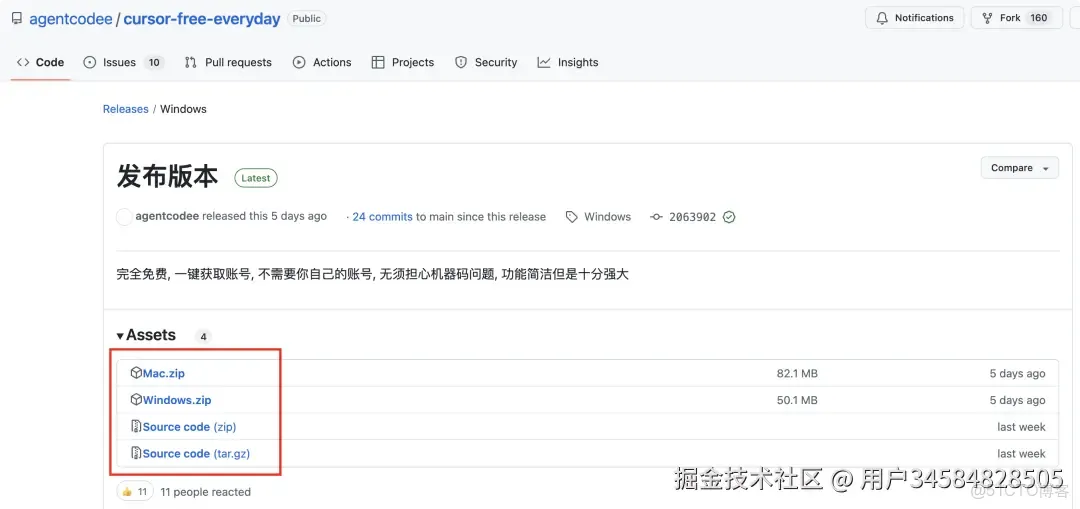
Task: Click the Pull requests branch icon
Action: 191,62
